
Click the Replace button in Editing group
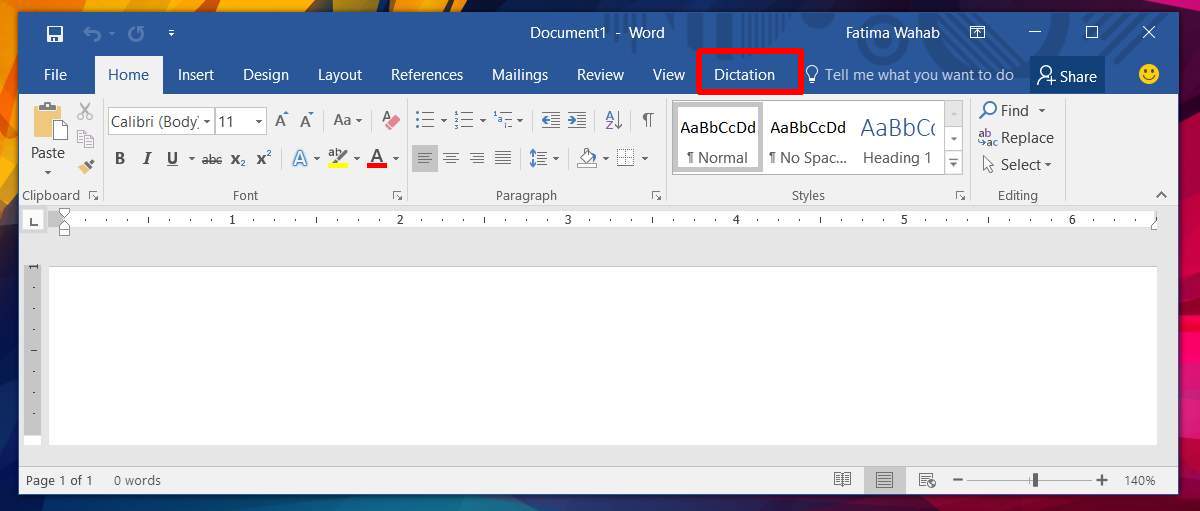1016,138
